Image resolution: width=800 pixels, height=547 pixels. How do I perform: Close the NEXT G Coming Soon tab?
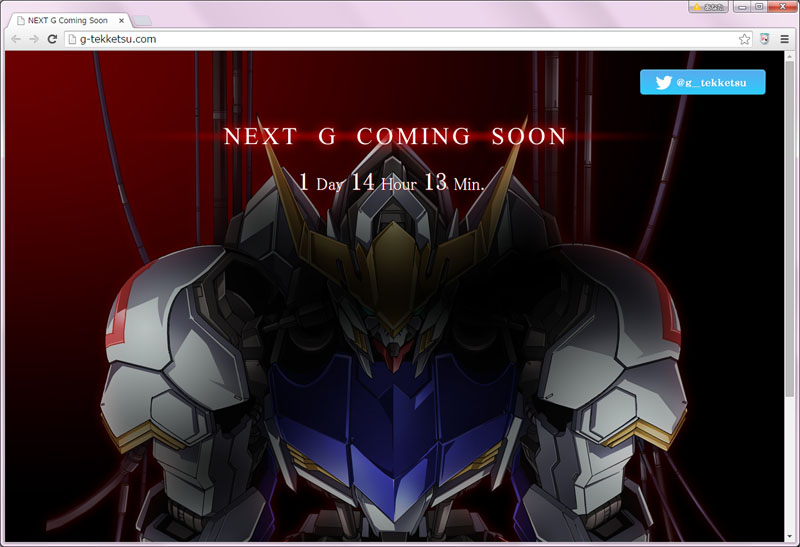coord(121,21)
